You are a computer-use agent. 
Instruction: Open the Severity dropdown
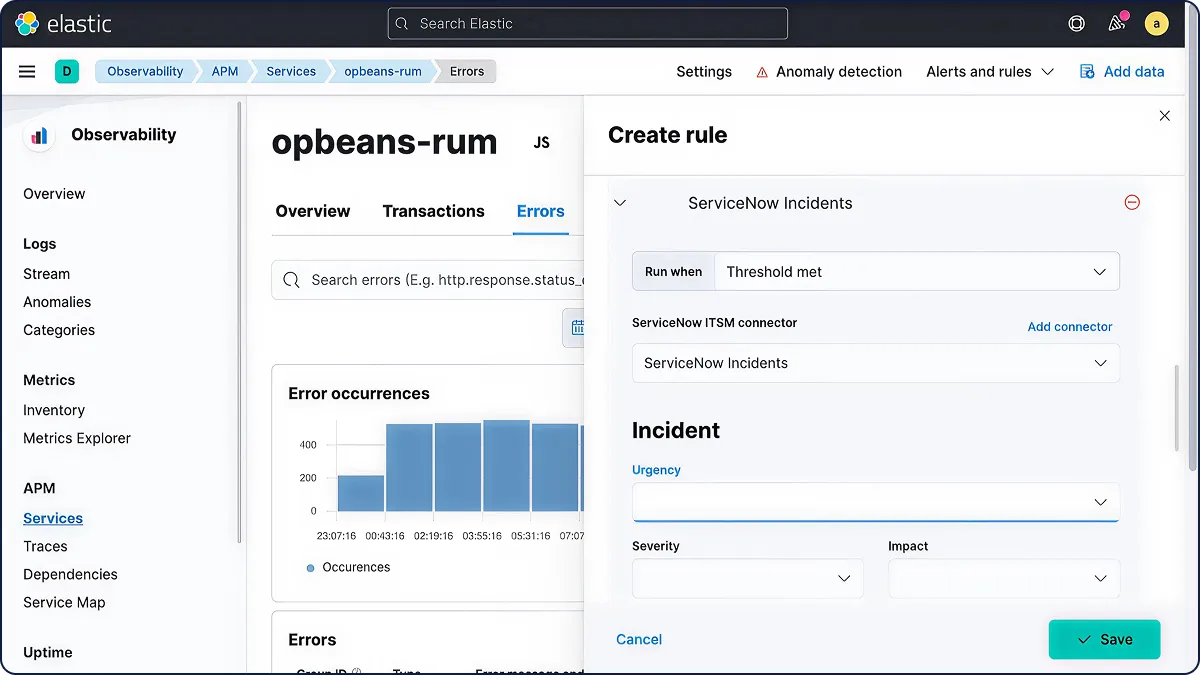(747, 578)
